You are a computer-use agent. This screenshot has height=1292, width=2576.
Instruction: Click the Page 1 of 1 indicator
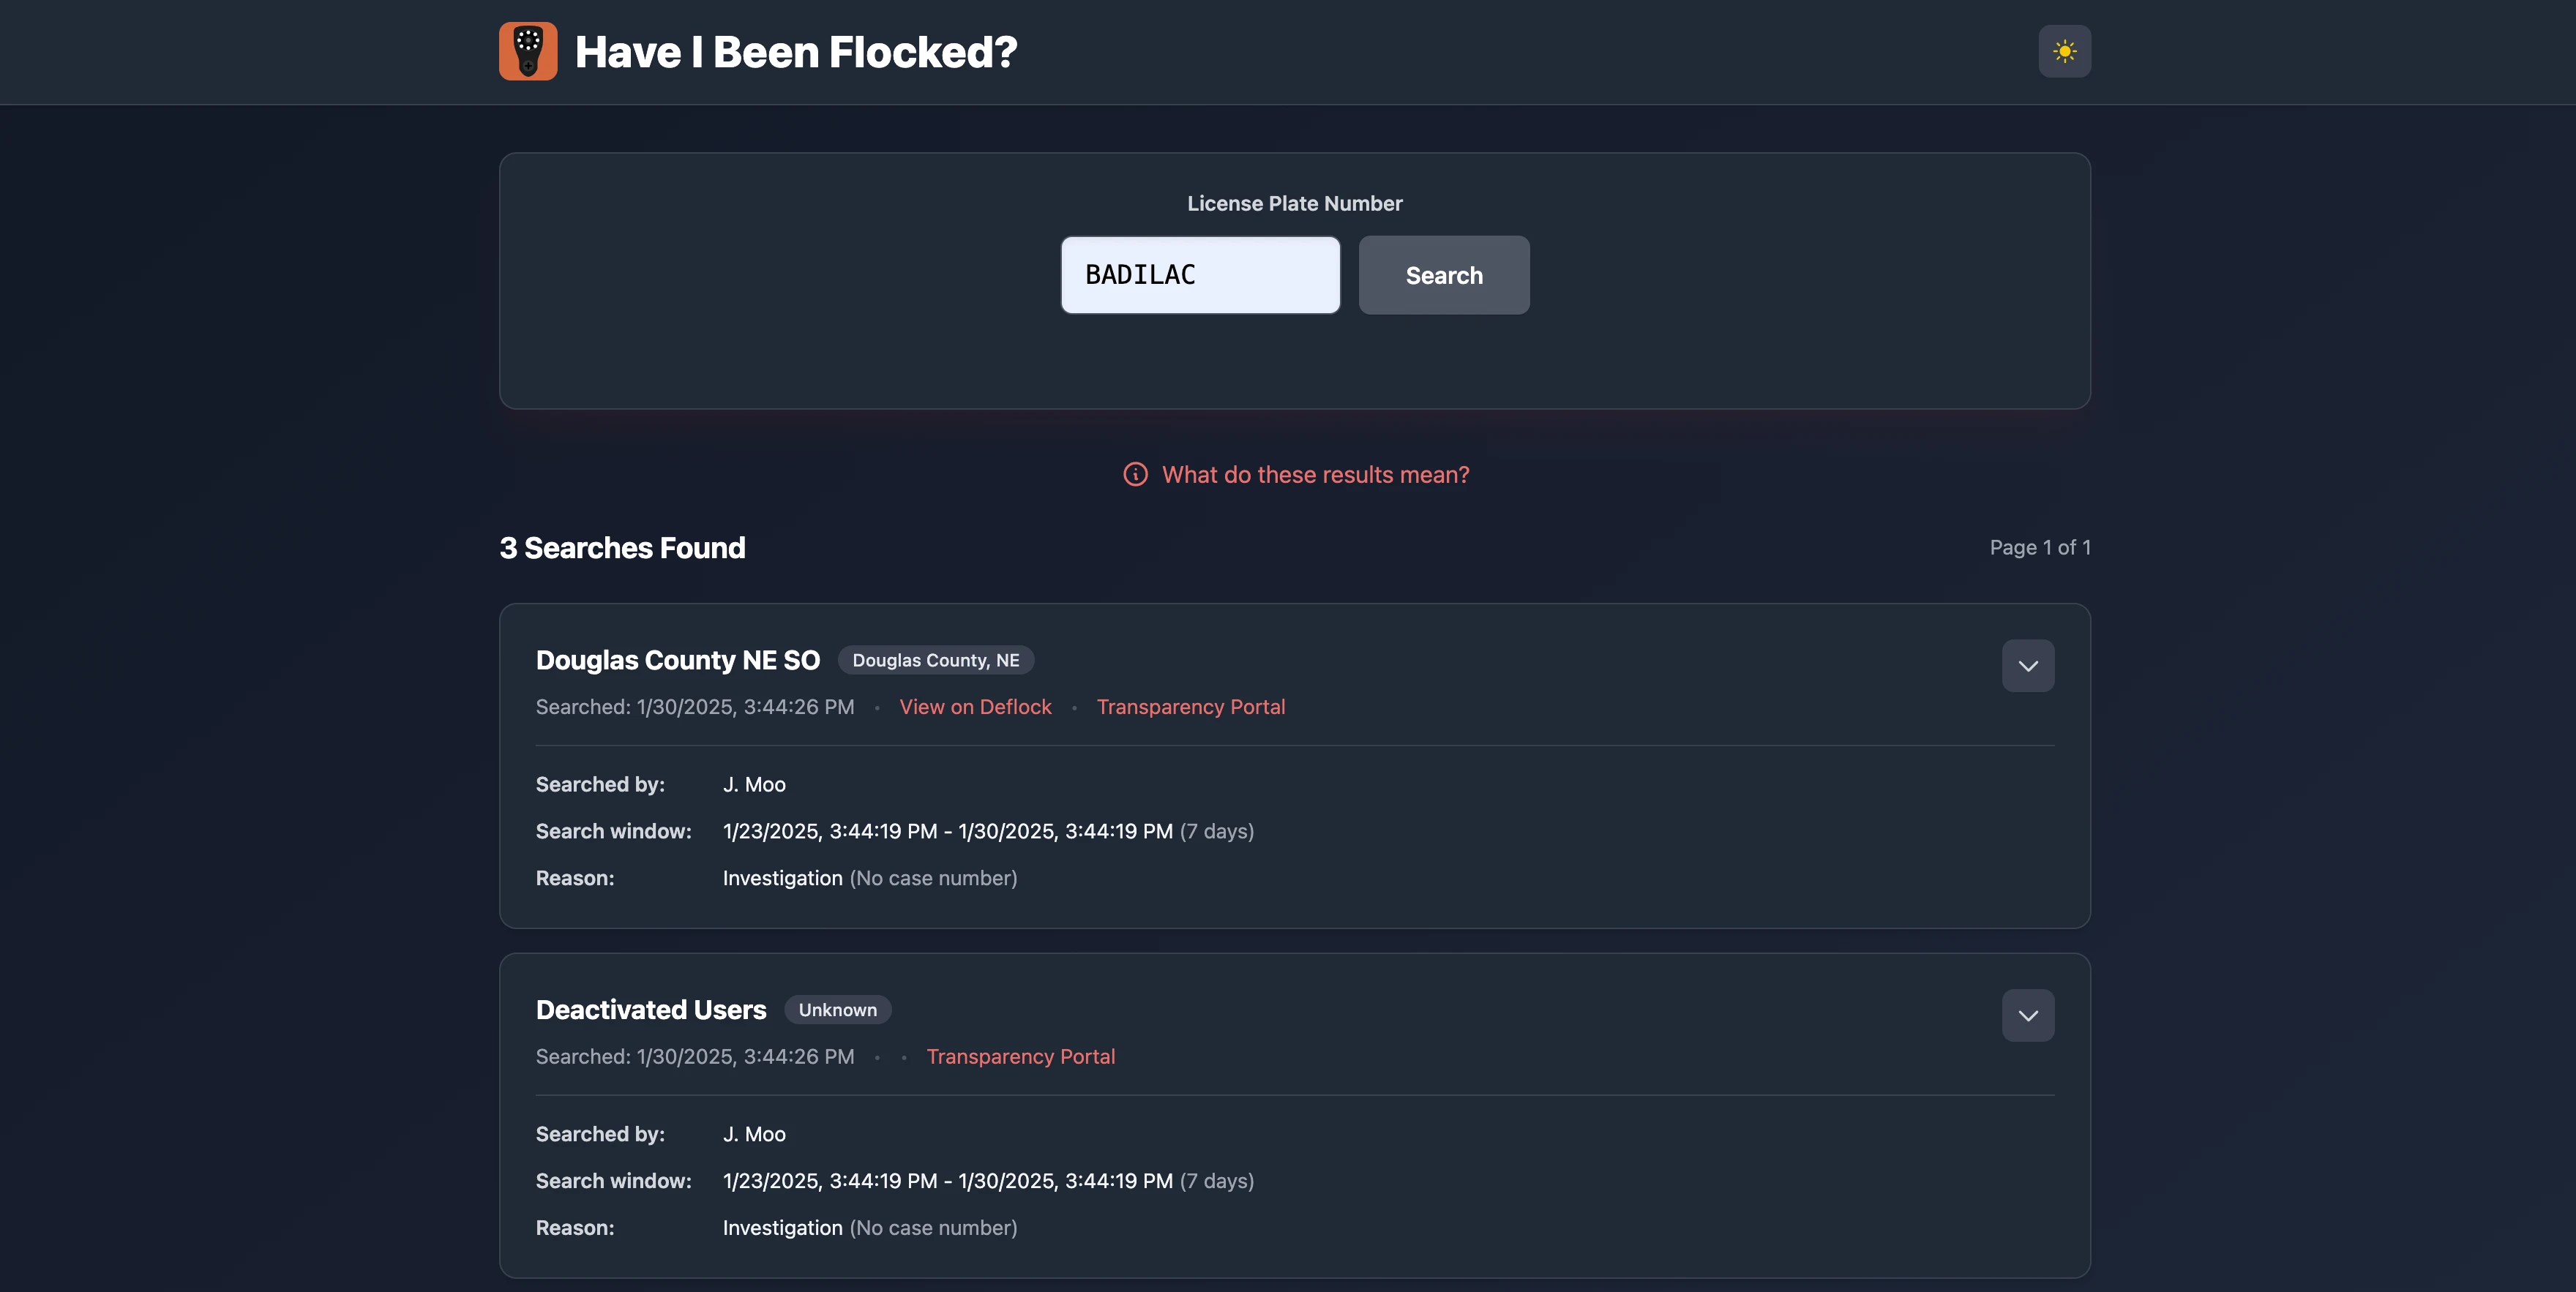[2040, 547]
